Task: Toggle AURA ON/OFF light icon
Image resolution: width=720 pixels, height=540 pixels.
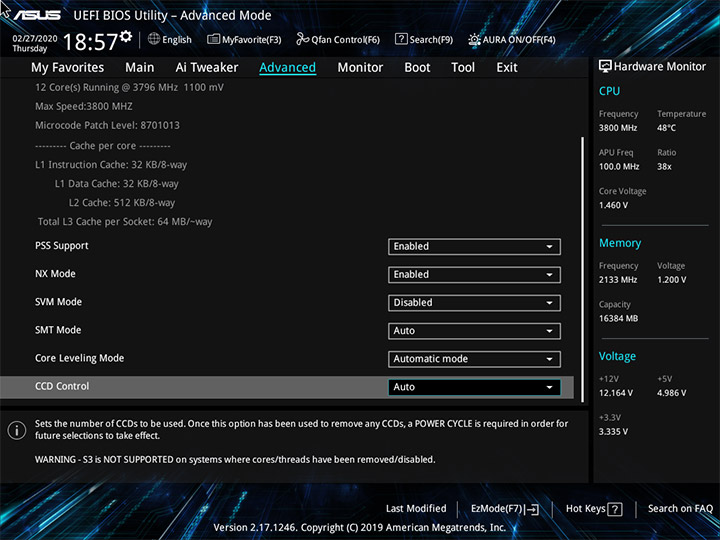Action: pyautogui.click(x=474, y=39)
